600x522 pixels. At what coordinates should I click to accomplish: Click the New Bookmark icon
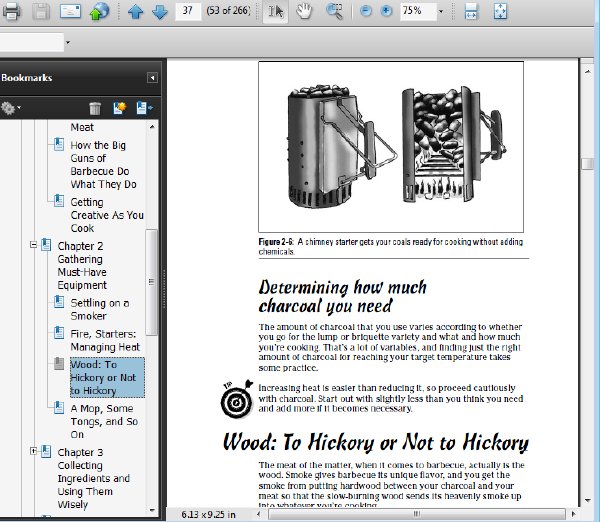[x=119, y=108]
